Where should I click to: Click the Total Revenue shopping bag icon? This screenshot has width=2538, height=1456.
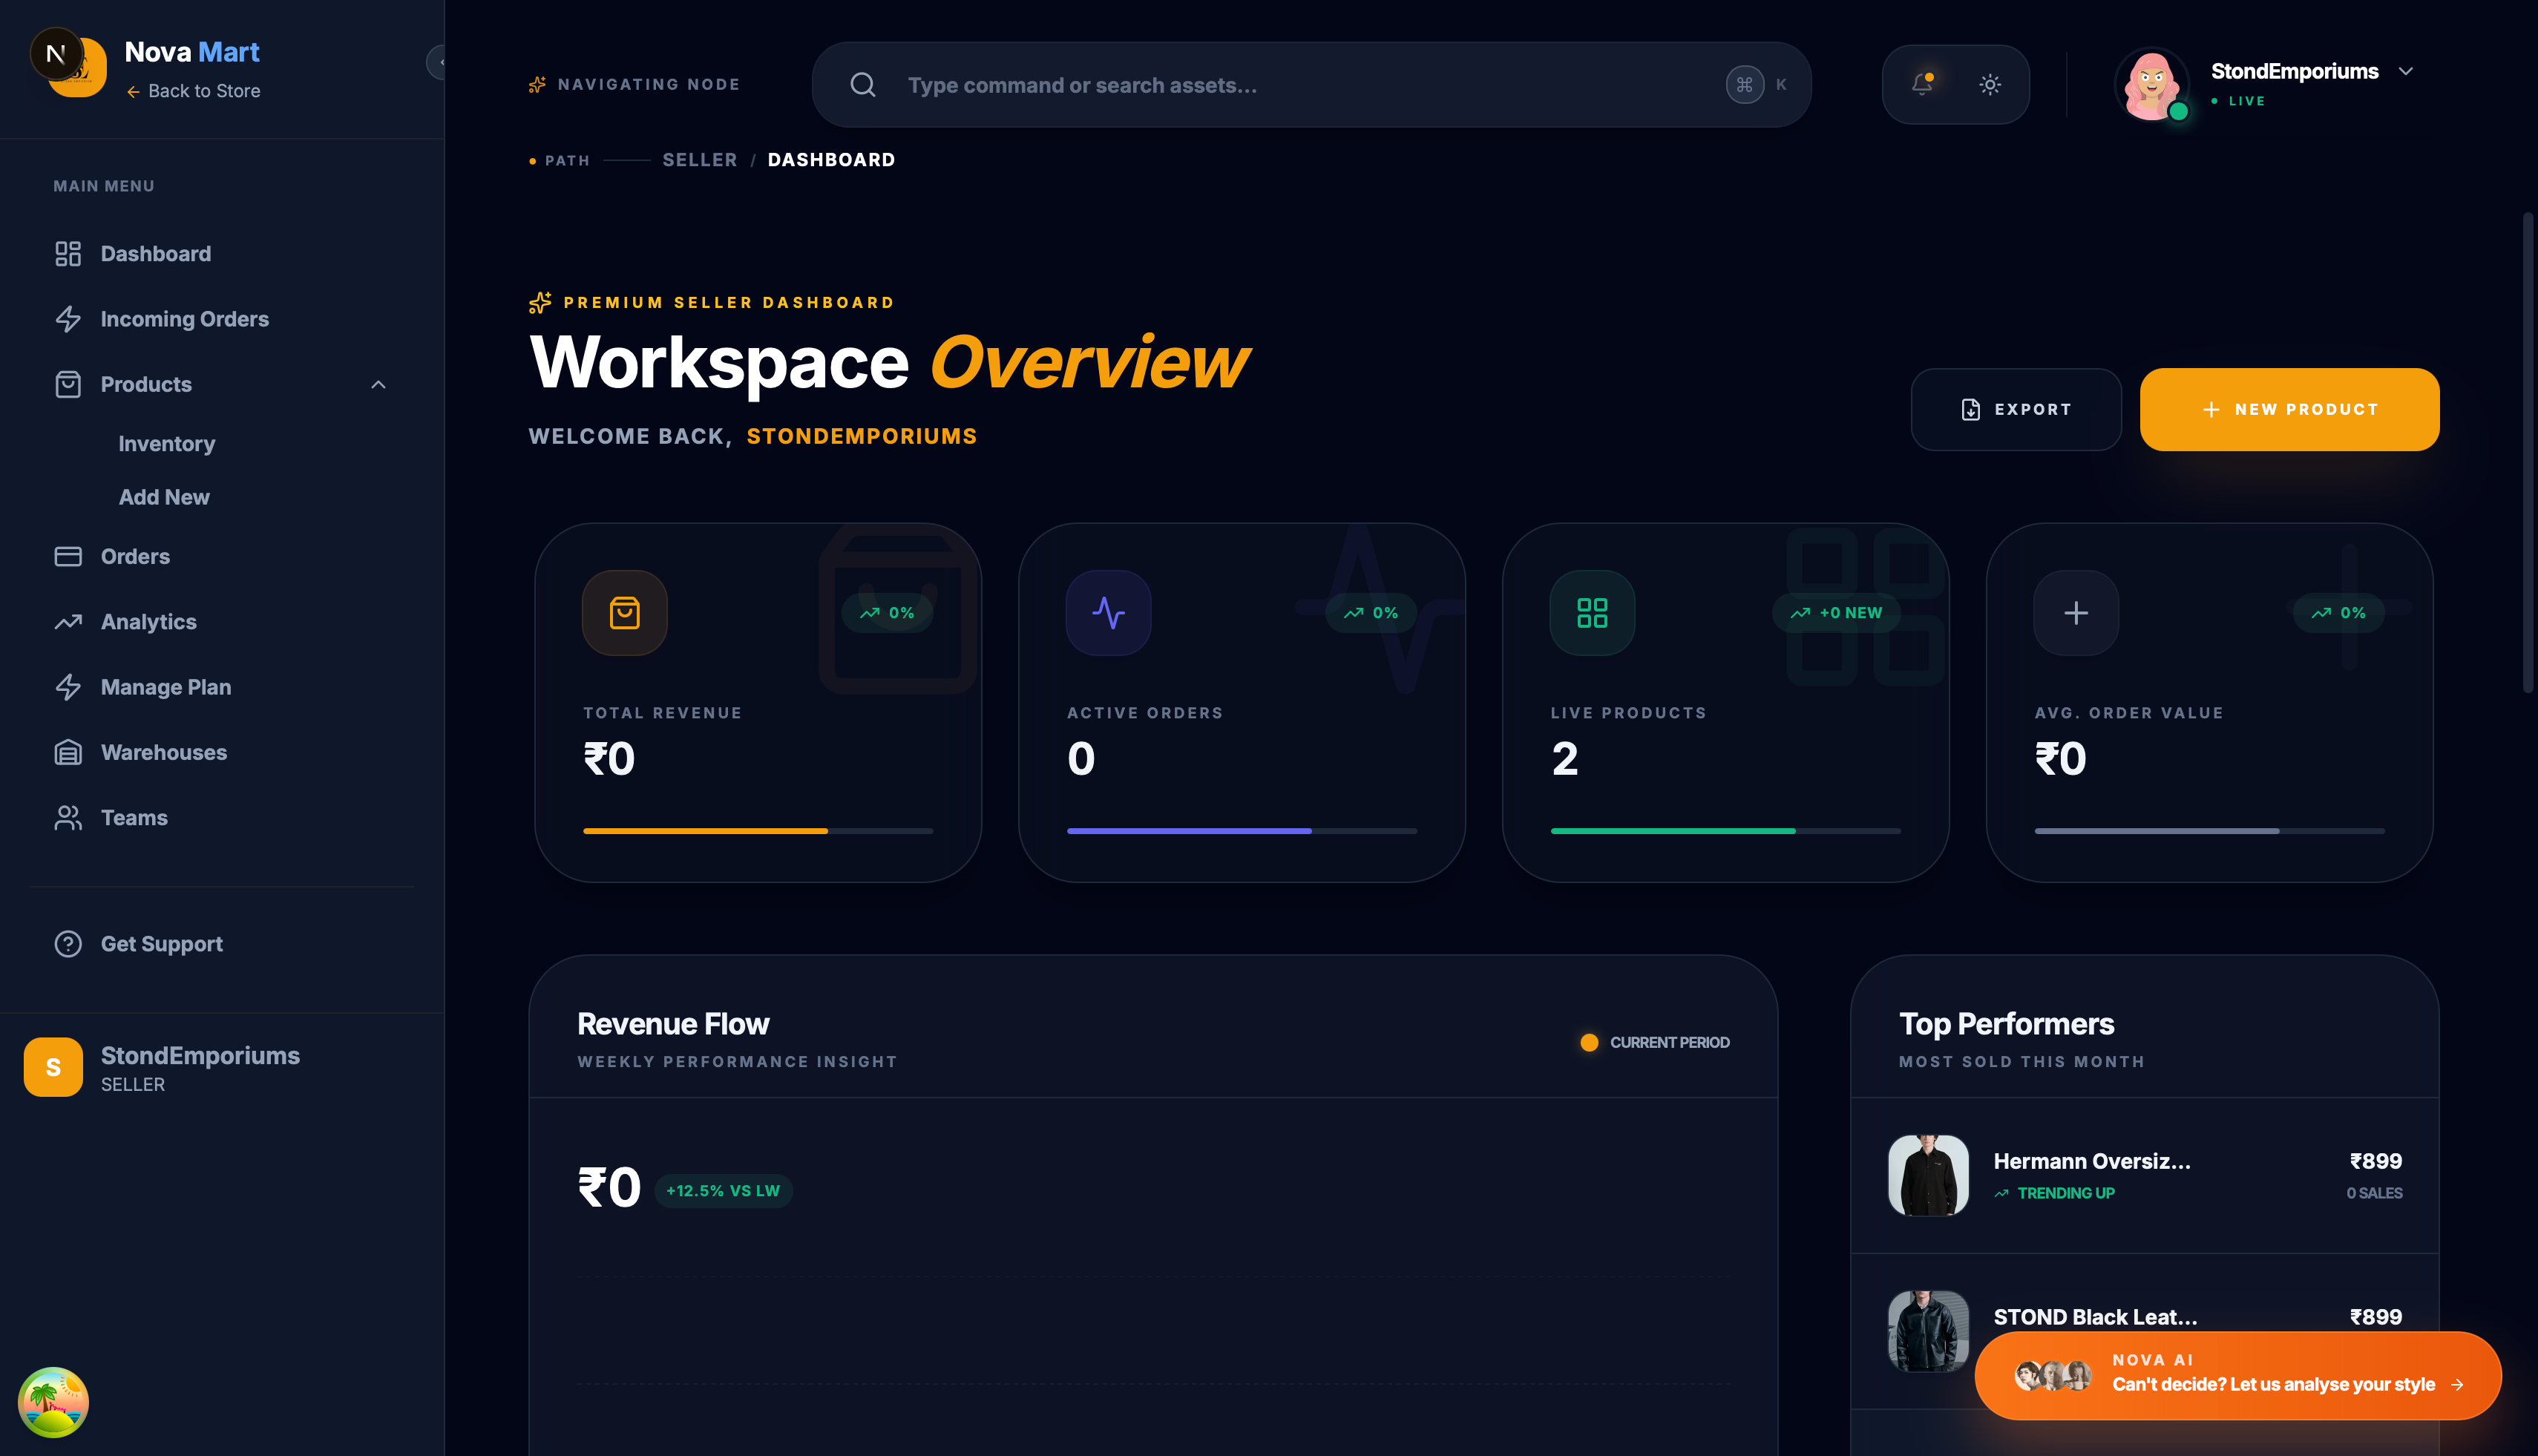(624, 612)
